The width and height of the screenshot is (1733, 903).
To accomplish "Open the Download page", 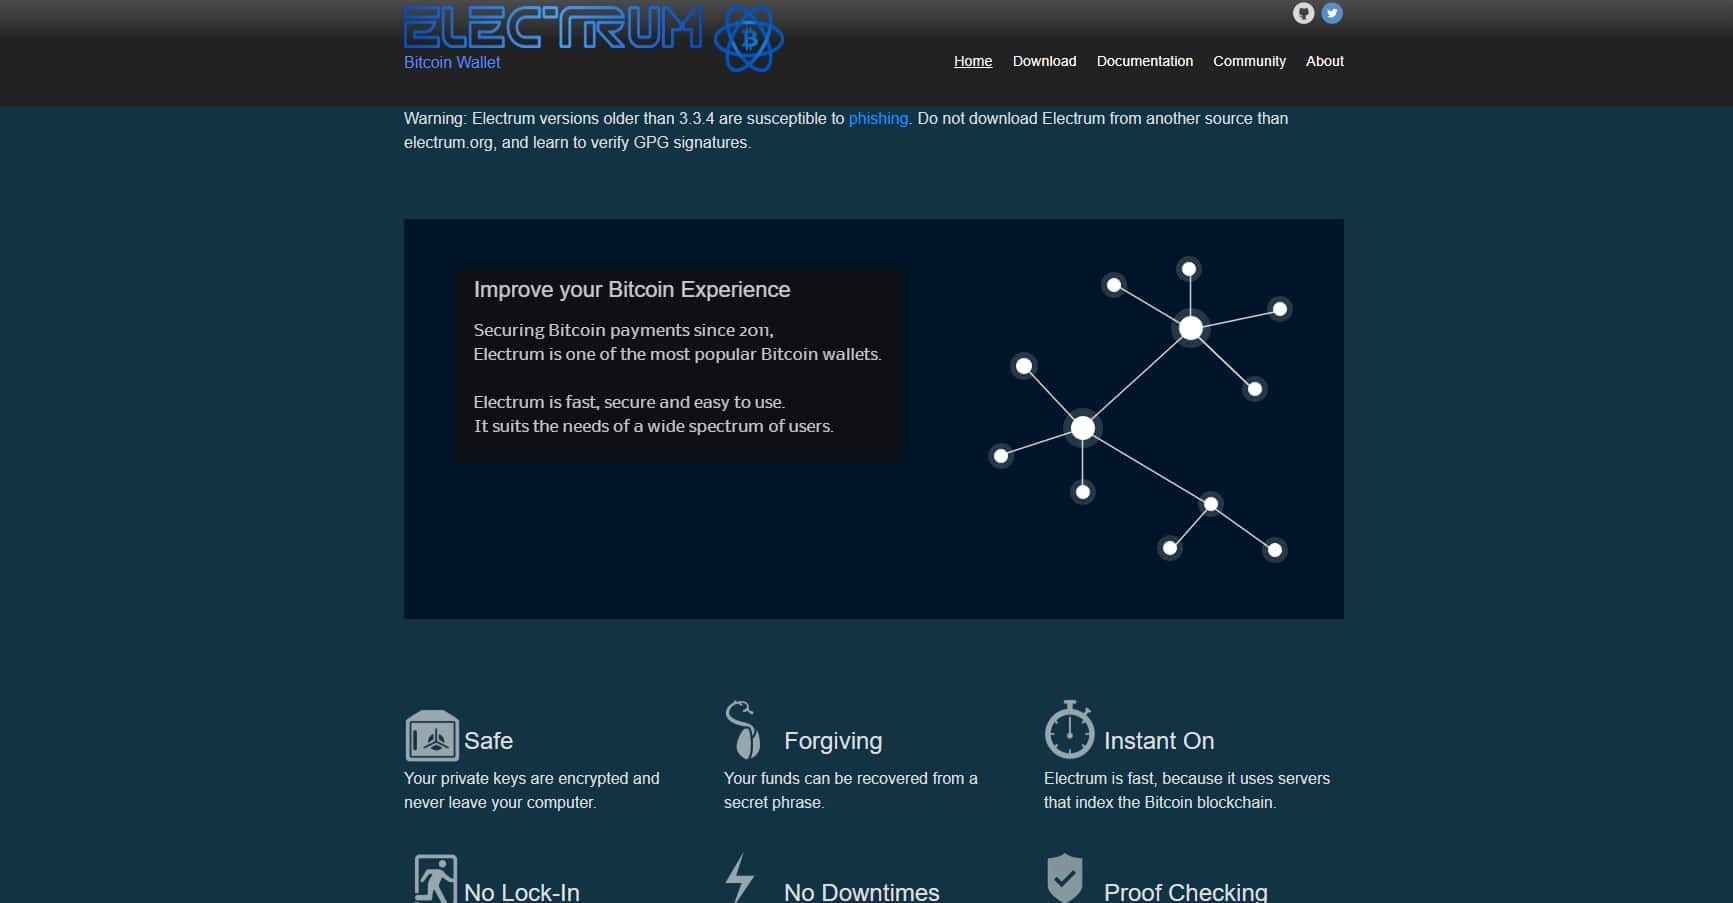I will [1044, 61].
